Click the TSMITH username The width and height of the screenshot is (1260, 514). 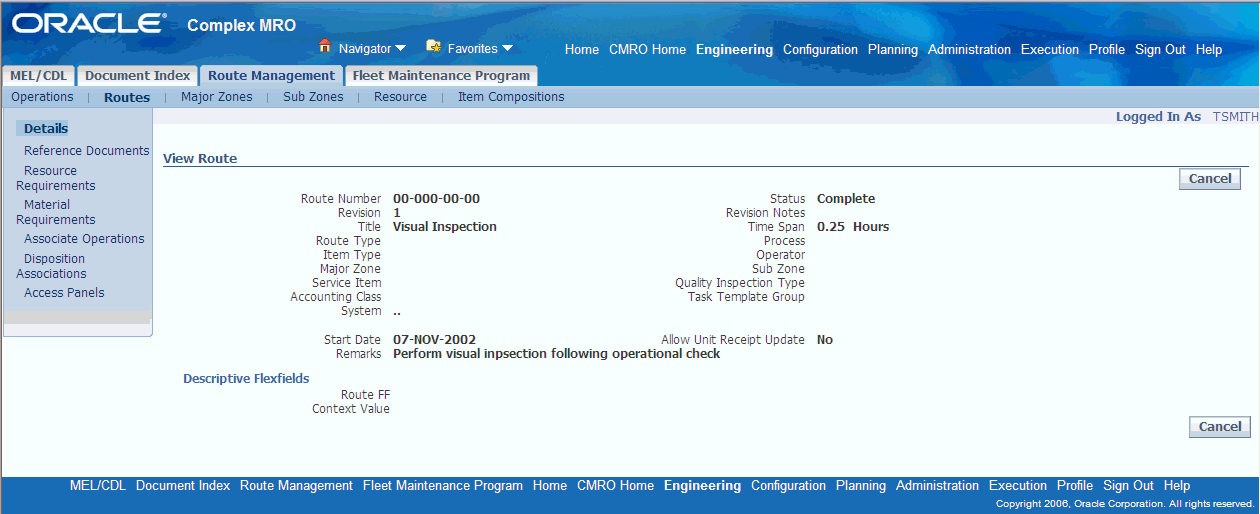click(1236, 117)
